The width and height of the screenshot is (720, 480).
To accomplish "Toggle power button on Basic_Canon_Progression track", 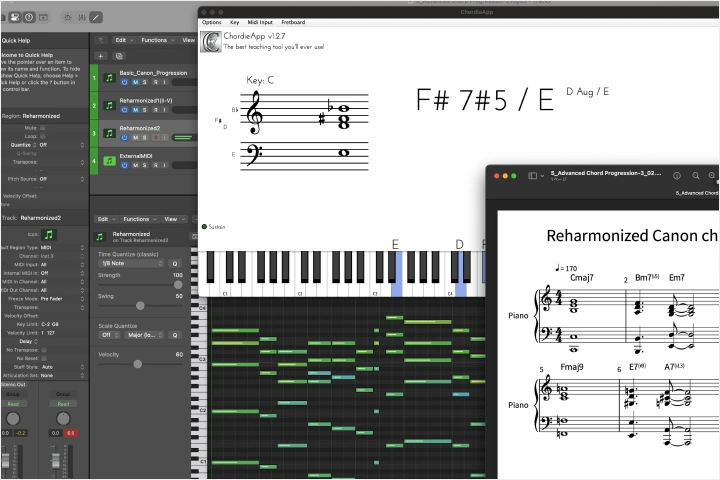I will pos(124,82).
